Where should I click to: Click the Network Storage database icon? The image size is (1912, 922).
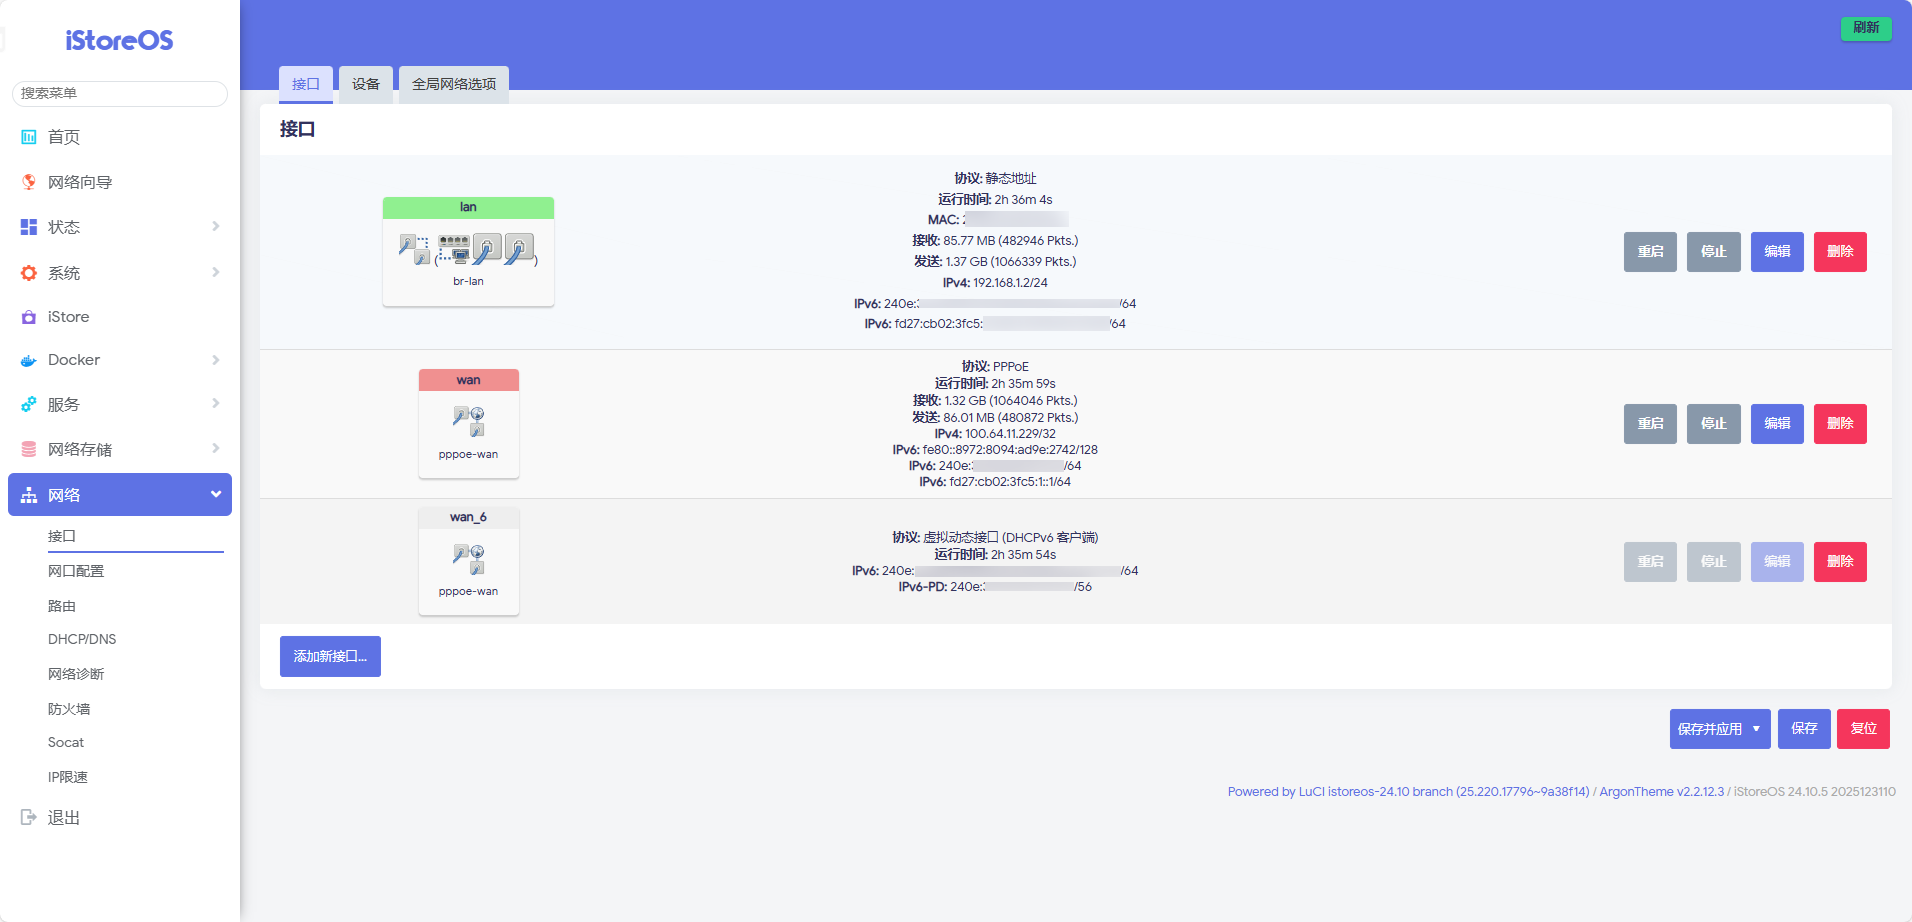pyautogui.click(x=29, y=449)
